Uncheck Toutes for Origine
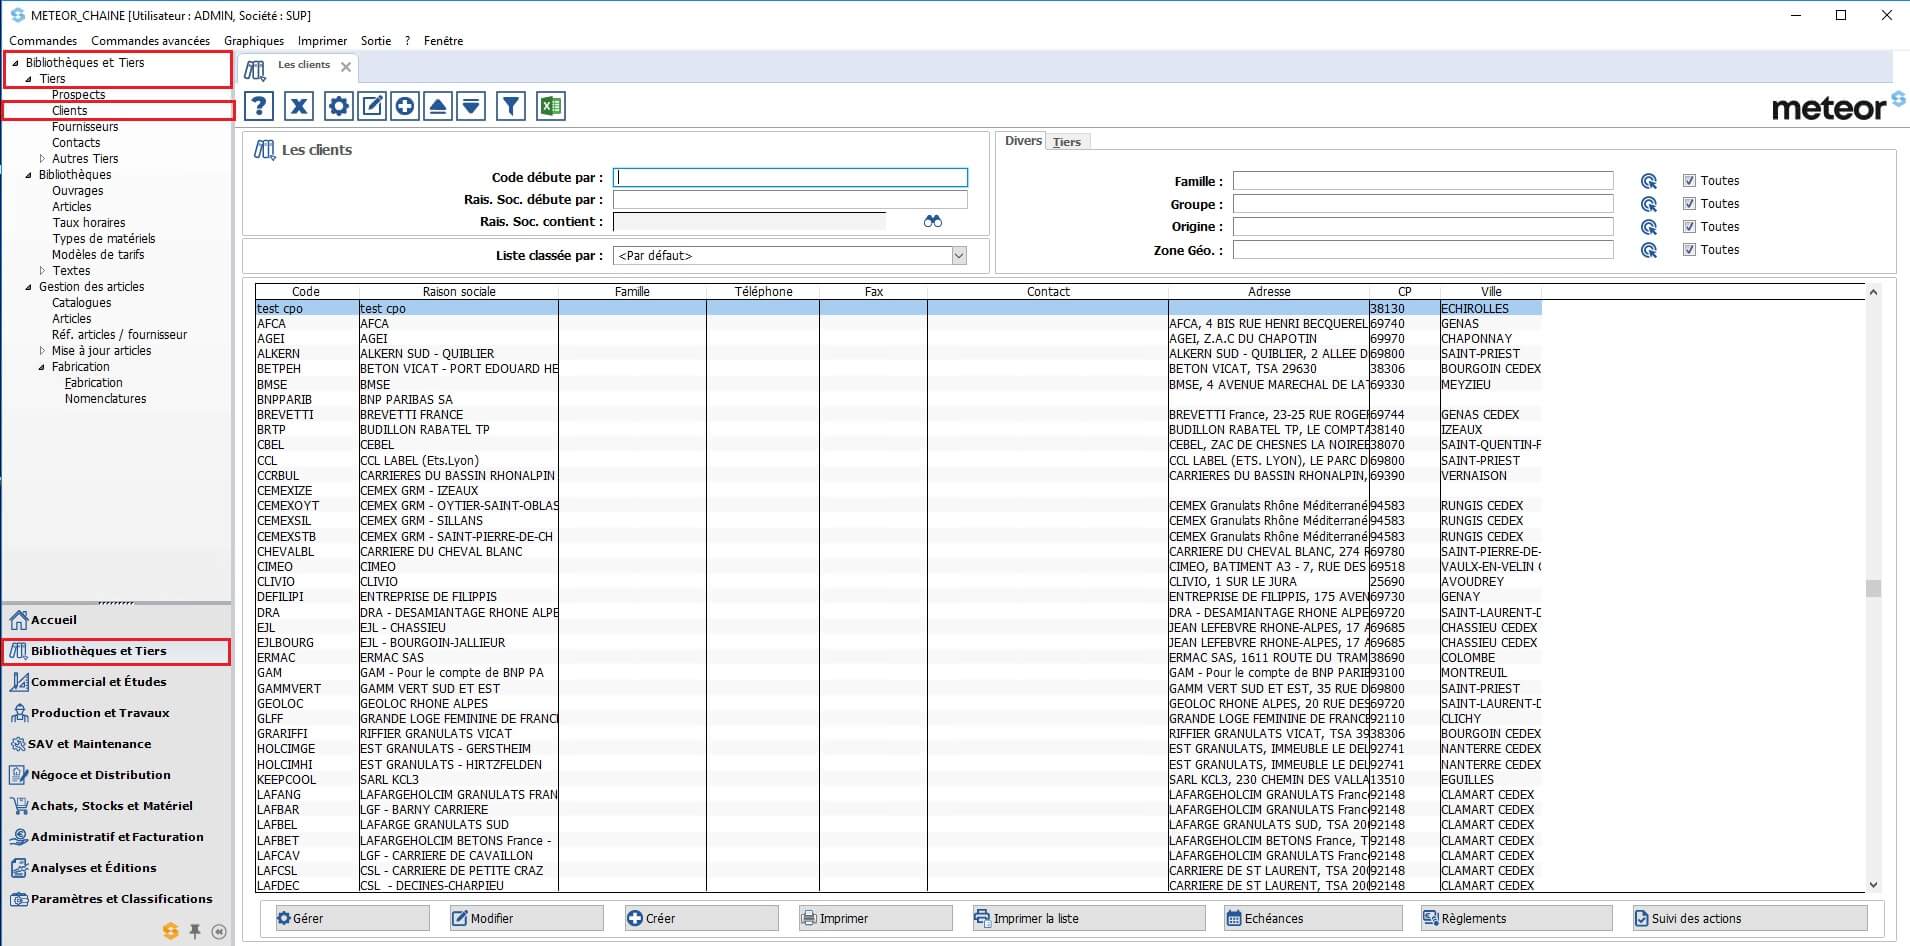Screen dimensions: 1910x946 tap(1689, 227)
